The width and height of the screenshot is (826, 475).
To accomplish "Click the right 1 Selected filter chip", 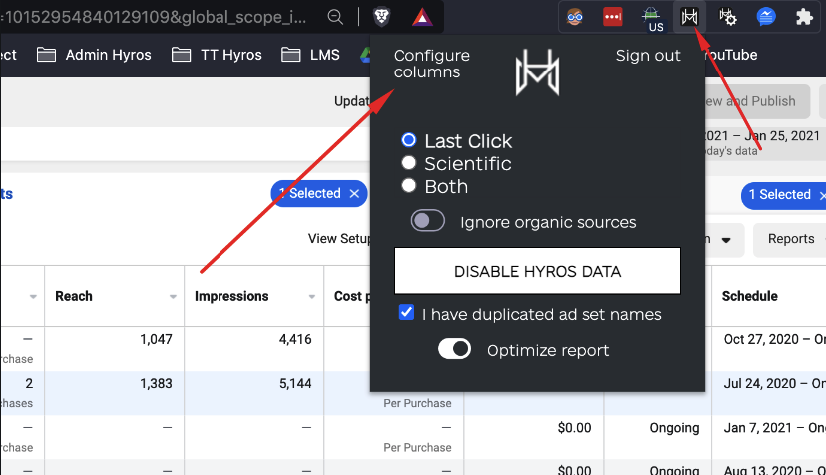I will click(783, 195).
